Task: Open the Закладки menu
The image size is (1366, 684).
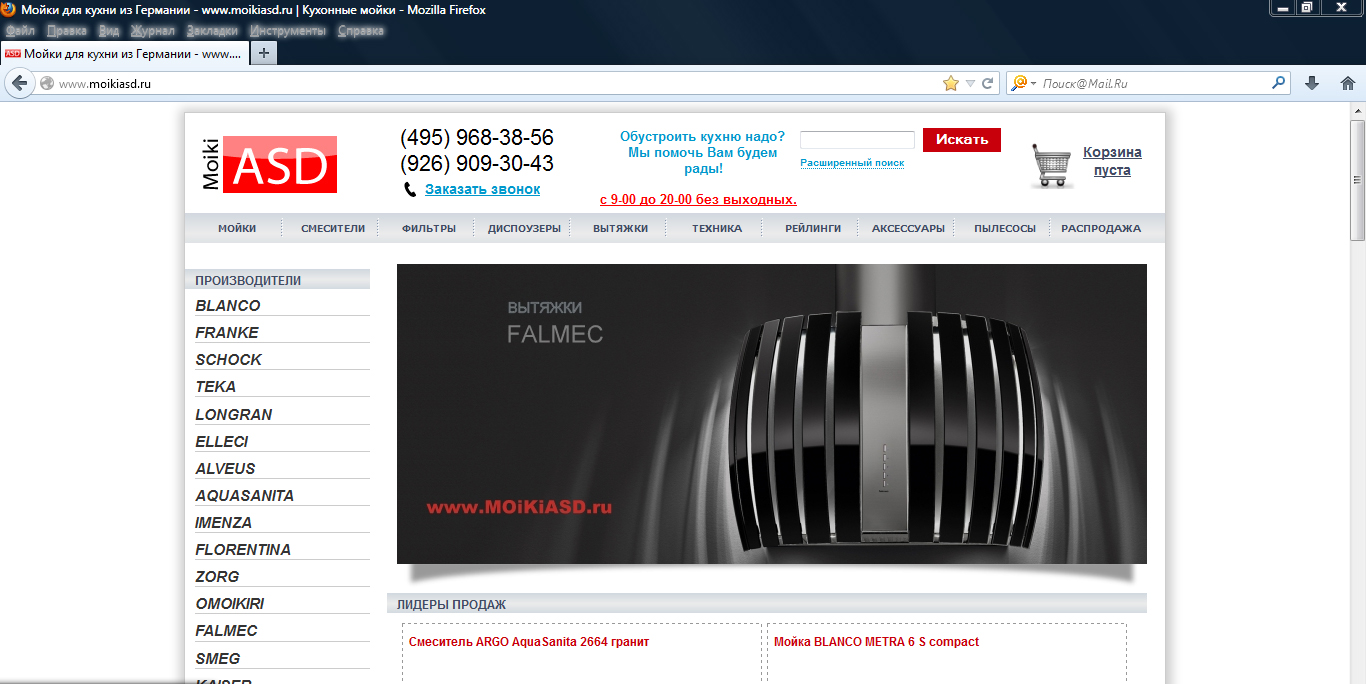Action: [x=212, y=31]
